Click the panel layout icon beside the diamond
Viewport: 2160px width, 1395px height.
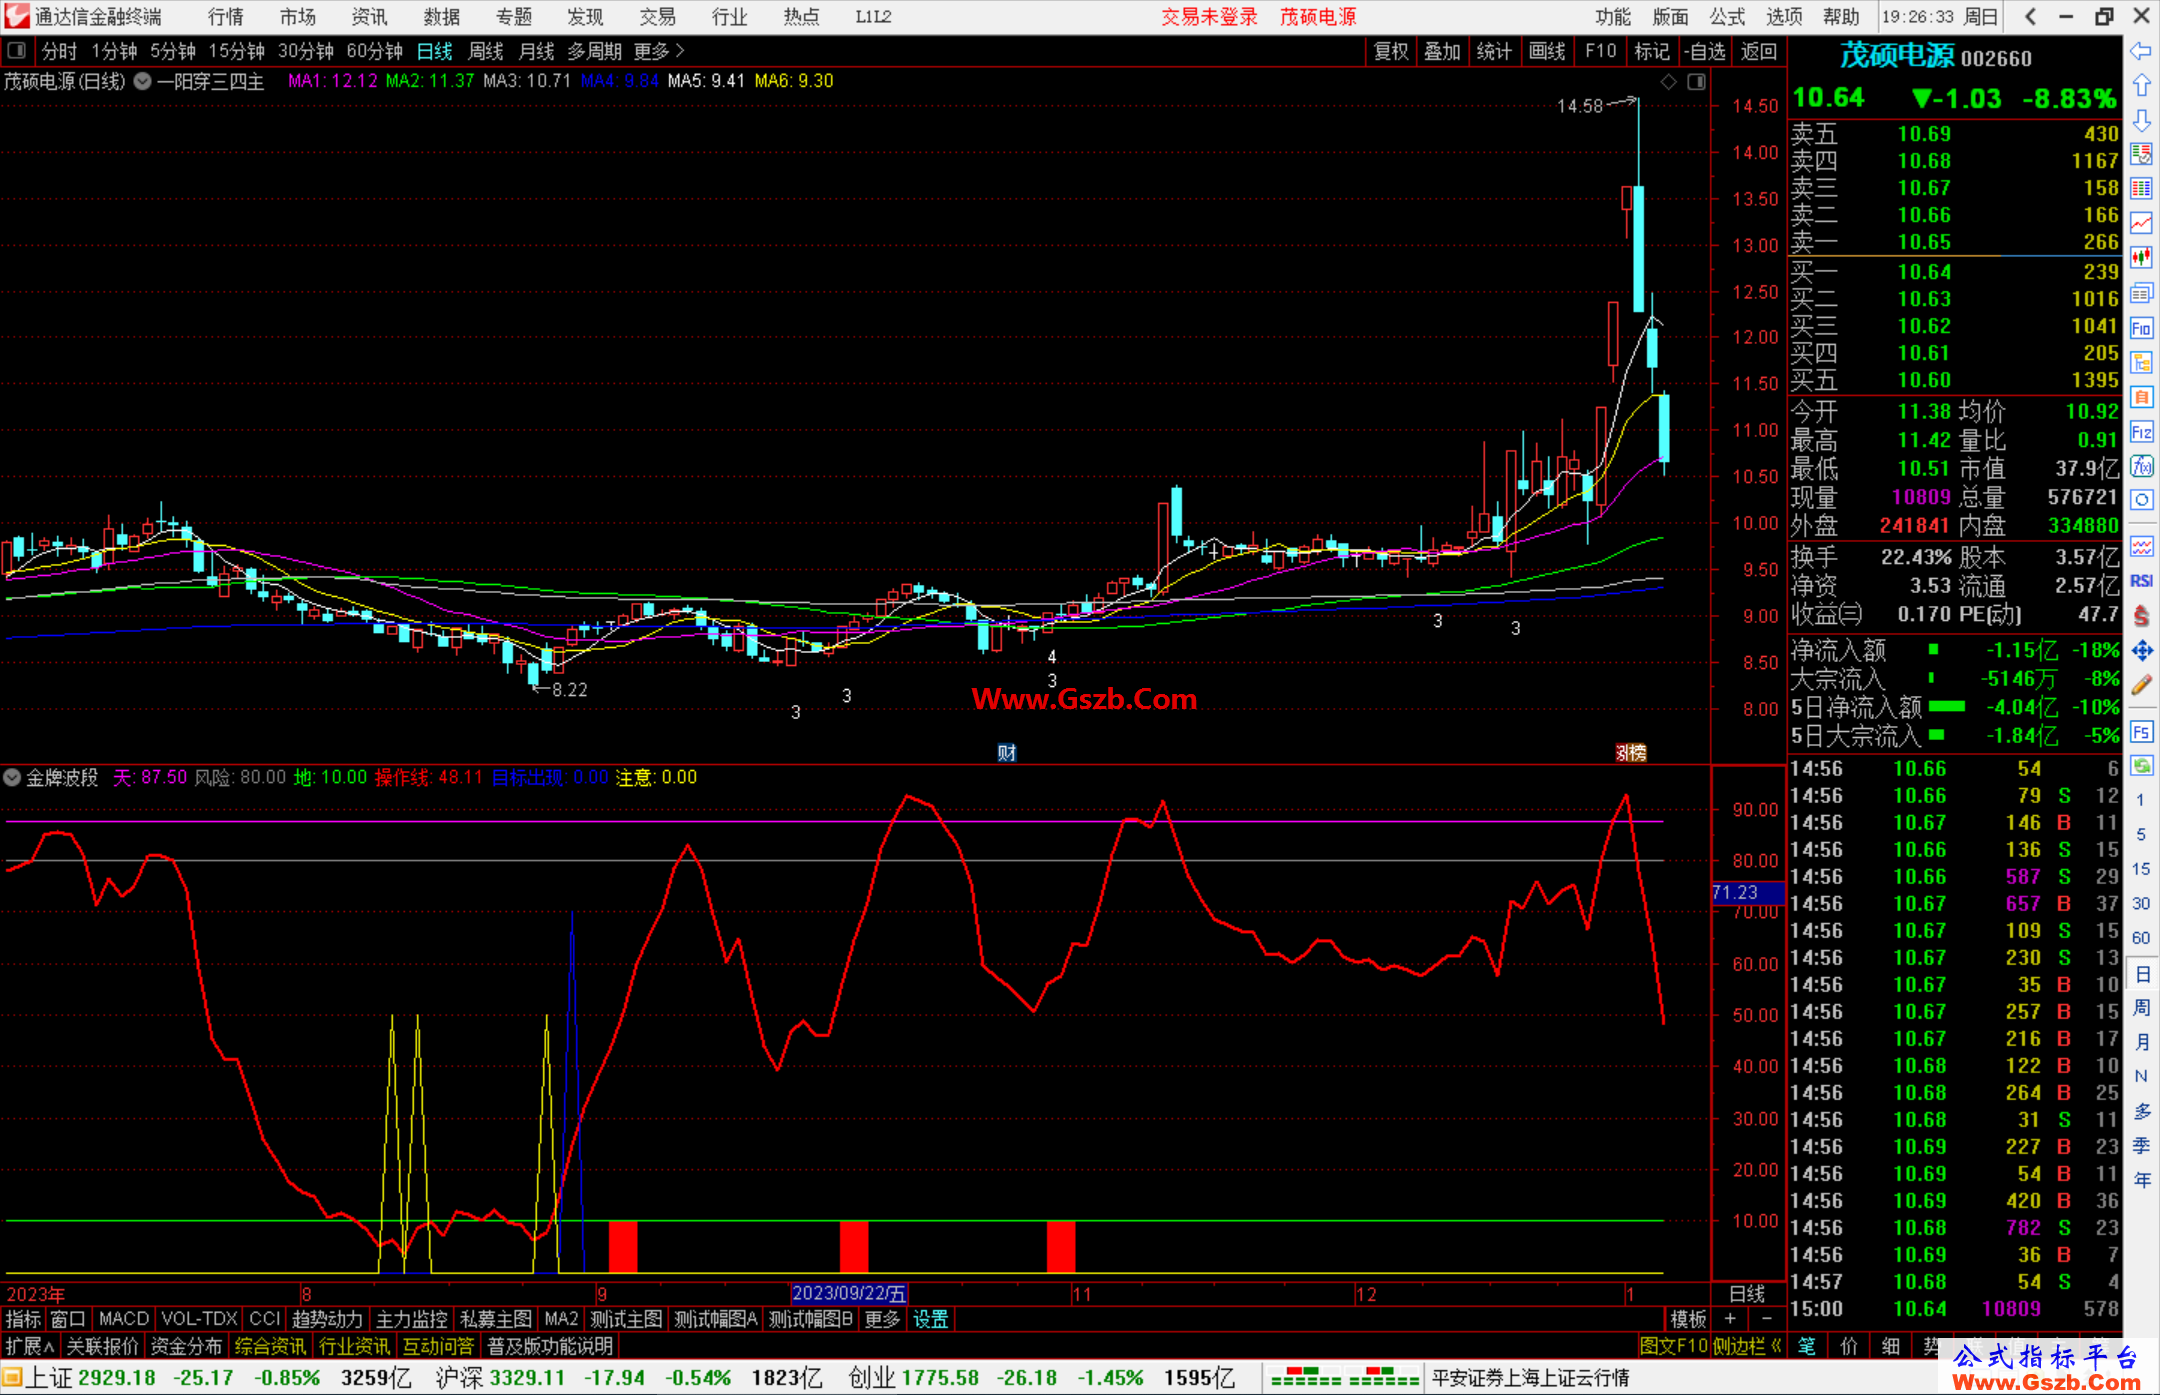pyautogui.click(x=1696, y=82)
